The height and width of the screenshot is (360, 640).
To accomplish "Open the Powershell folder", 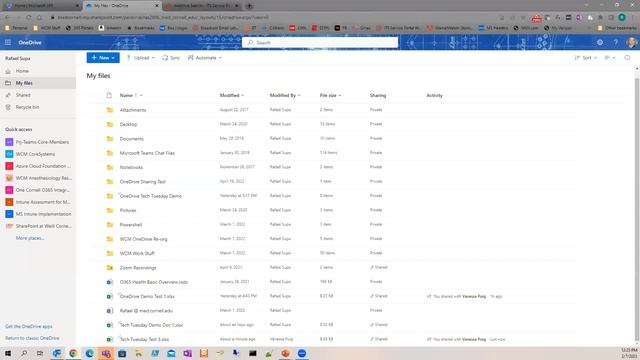I will pos(131,224).
